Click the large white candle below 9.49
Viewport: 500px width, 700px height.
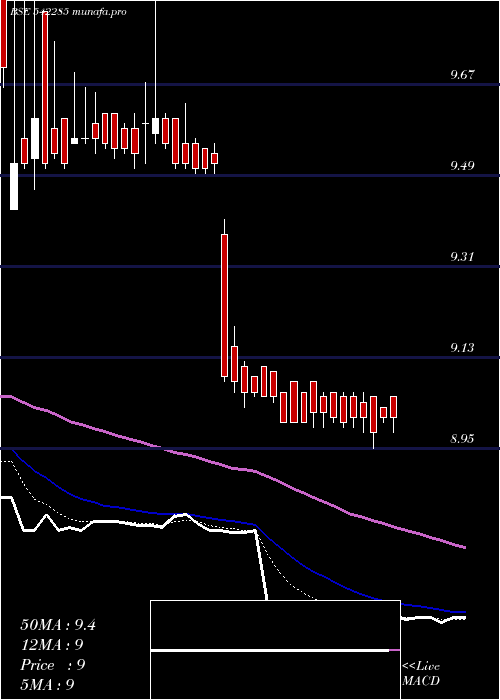[14, 186]
